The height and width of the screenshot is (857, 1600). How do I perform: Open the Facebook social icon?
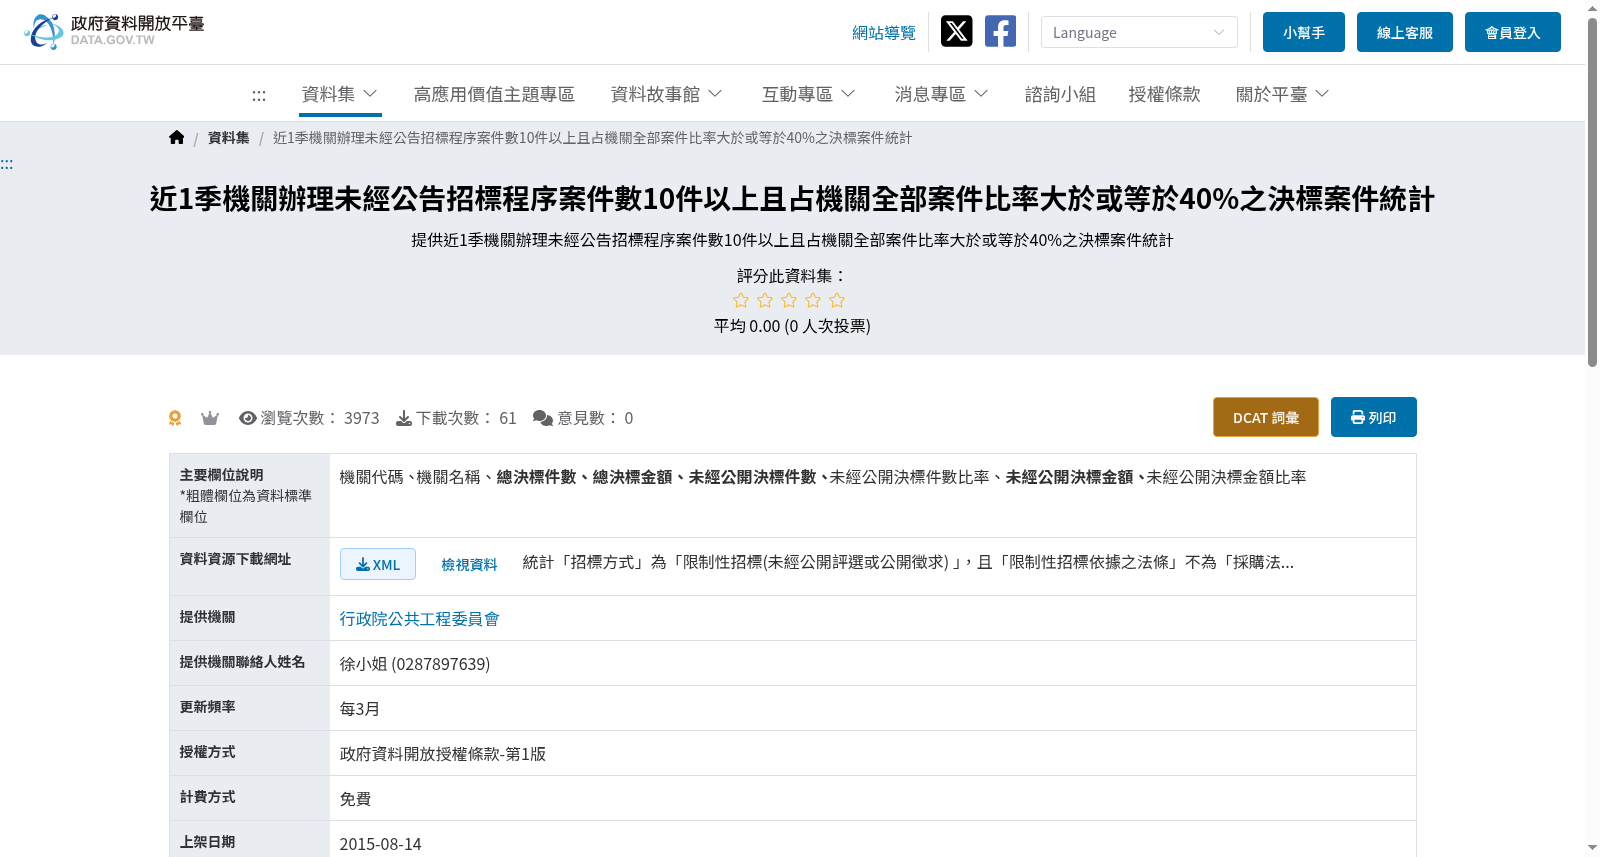point(1000,32)
